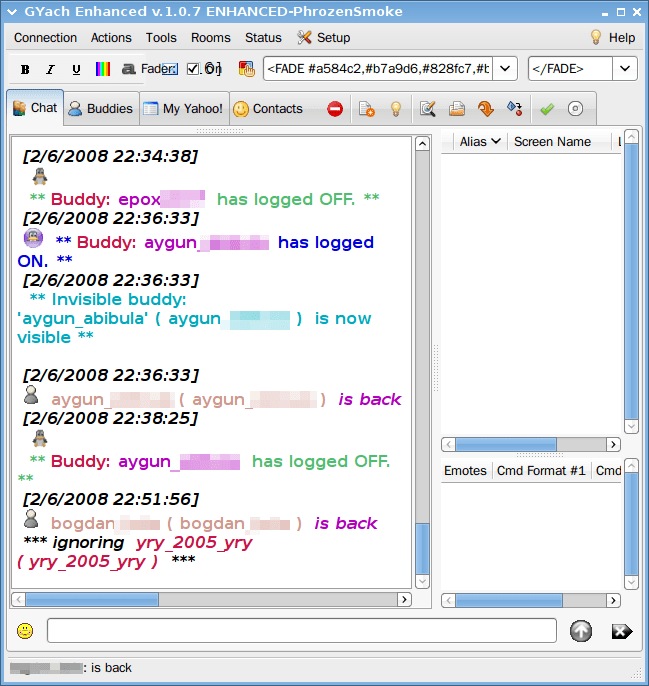Click chat log scroll down arrow
The height and width of the screenshot is (686, 649).
(422, 581)
